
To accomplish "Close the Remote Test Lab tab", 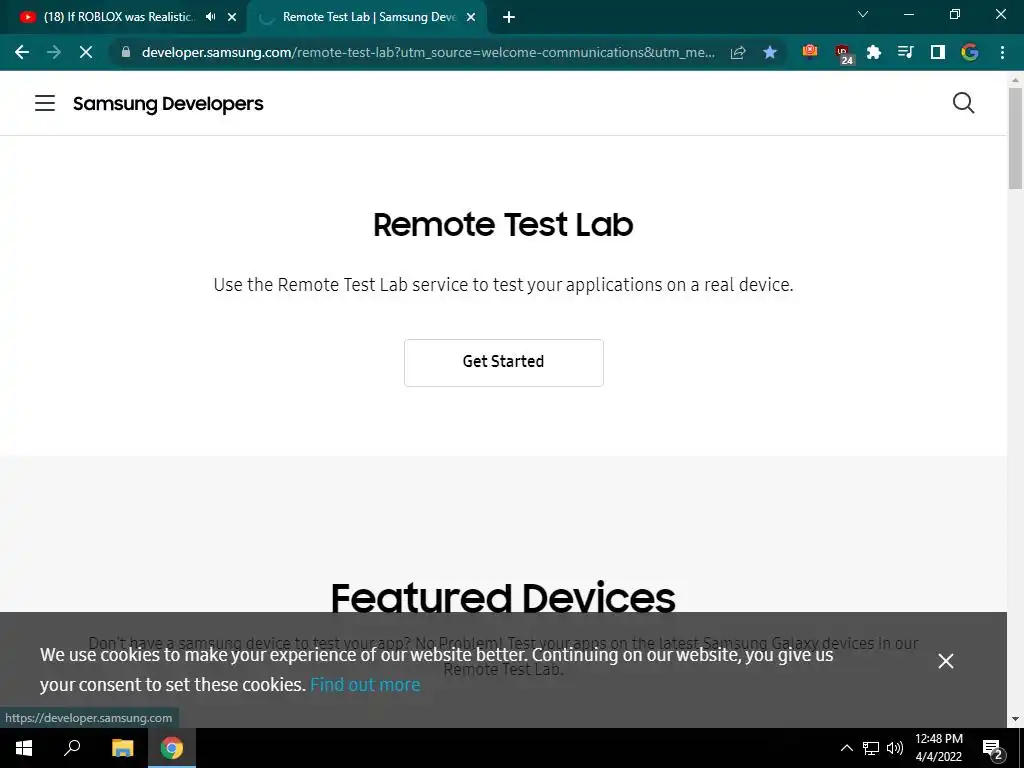I will pos(471,17).
